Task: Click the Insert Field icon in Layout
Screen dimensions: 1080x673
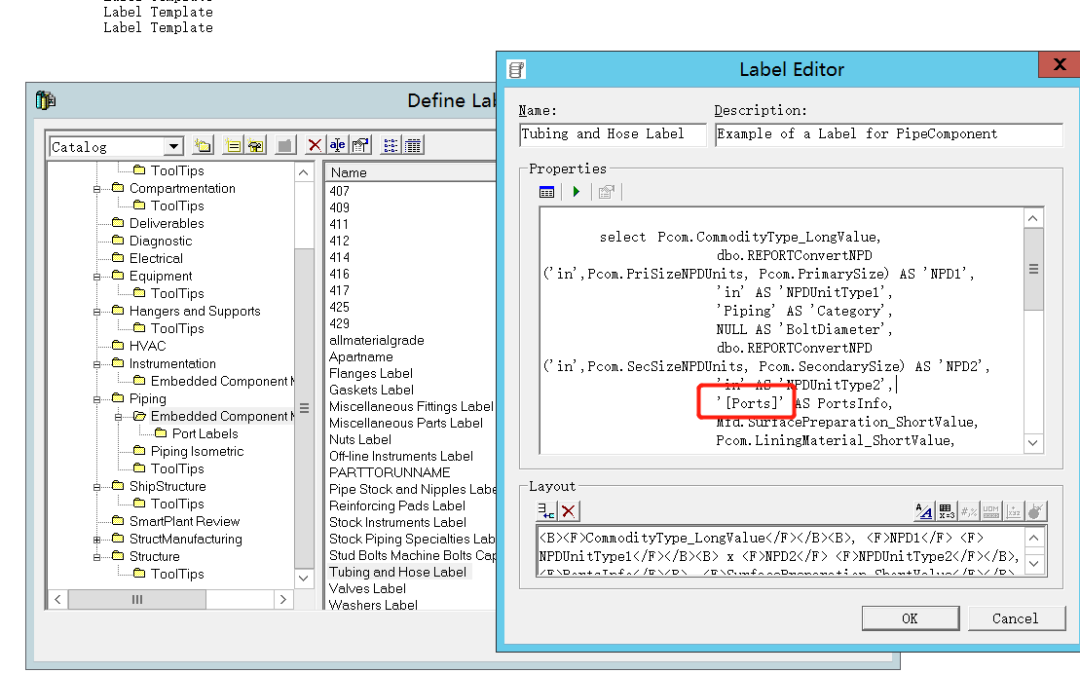Action: tap(546, 510)
